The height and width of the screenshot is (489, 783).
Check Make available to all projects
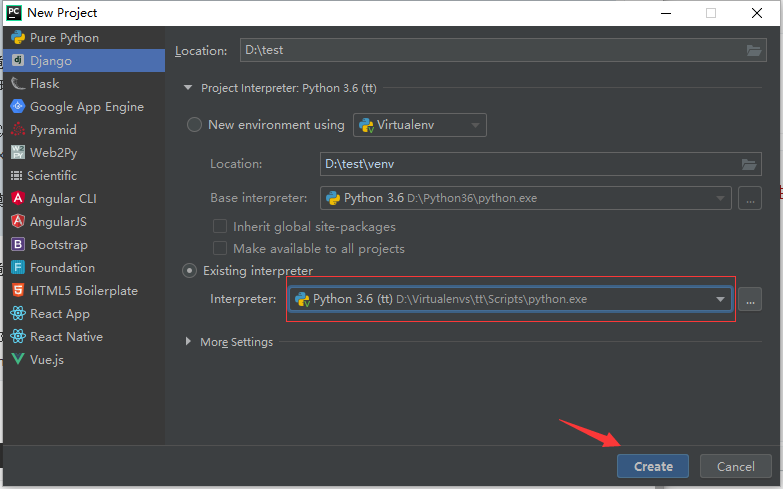coord(220,248)
